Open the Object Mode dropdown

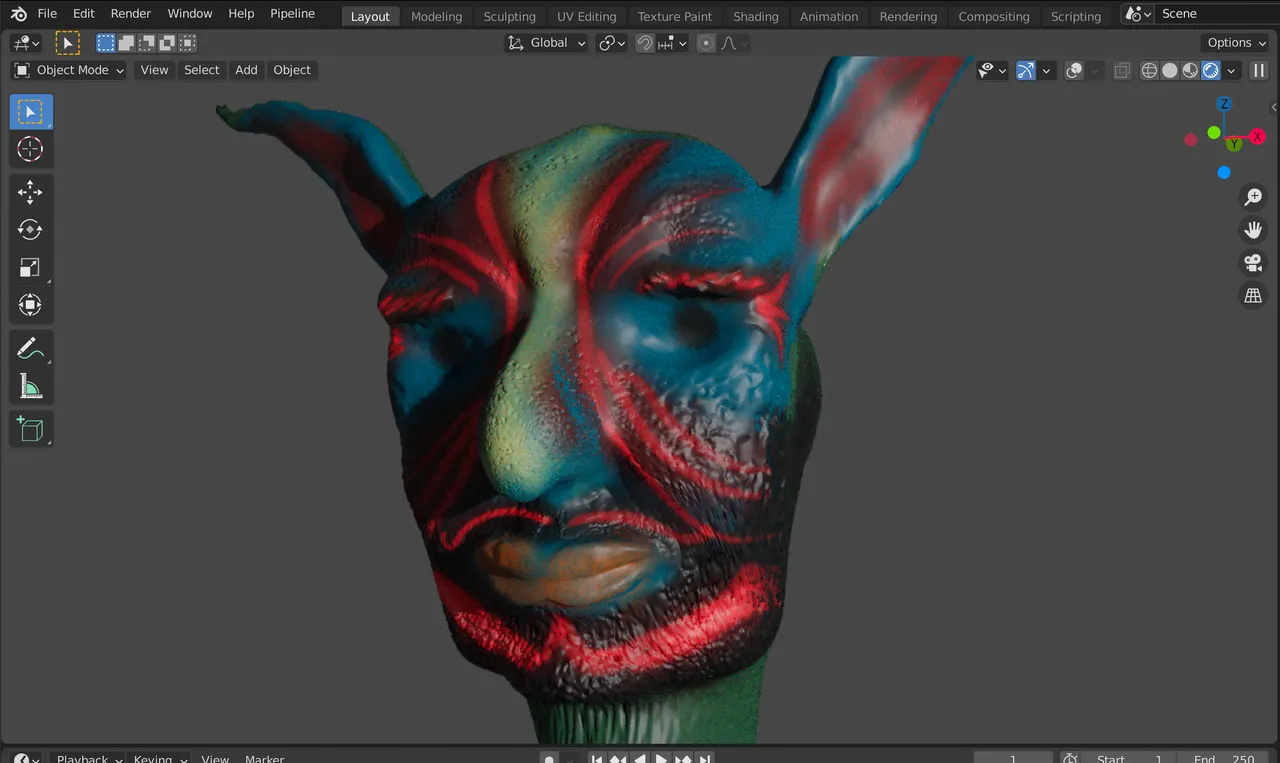point(69,70)
